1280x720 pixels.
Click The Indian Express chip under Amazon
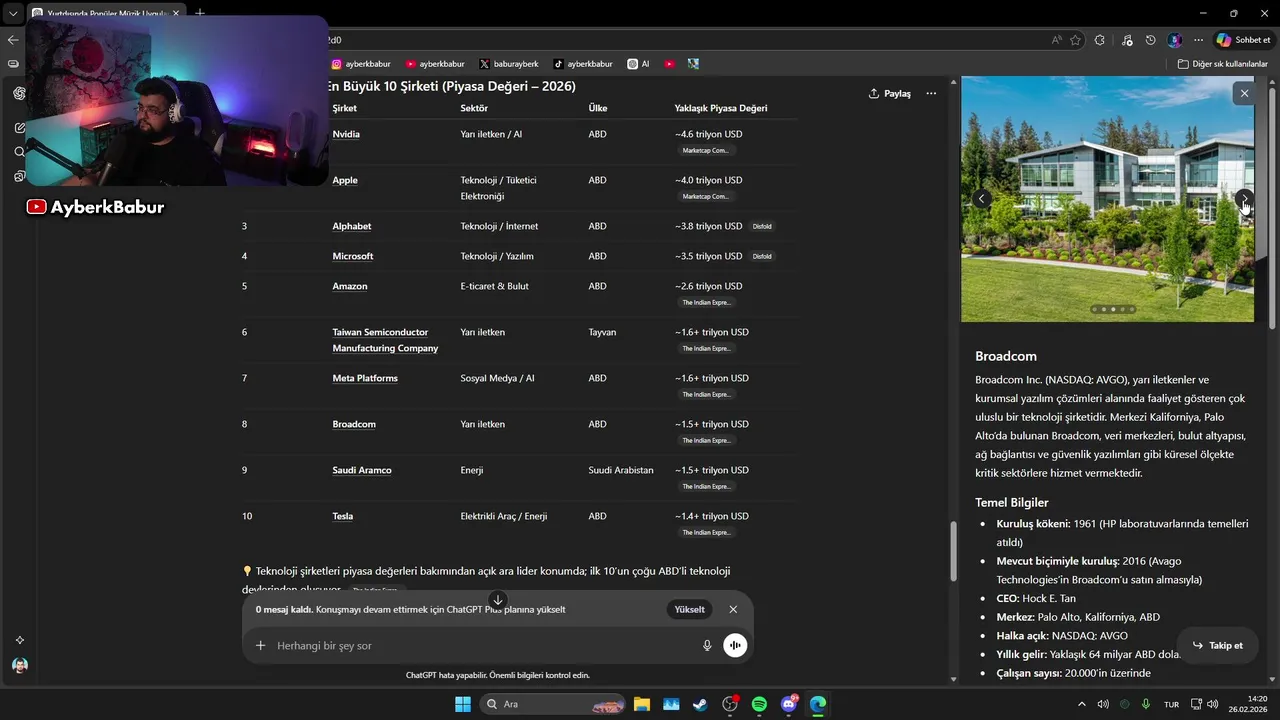(706, 302)
